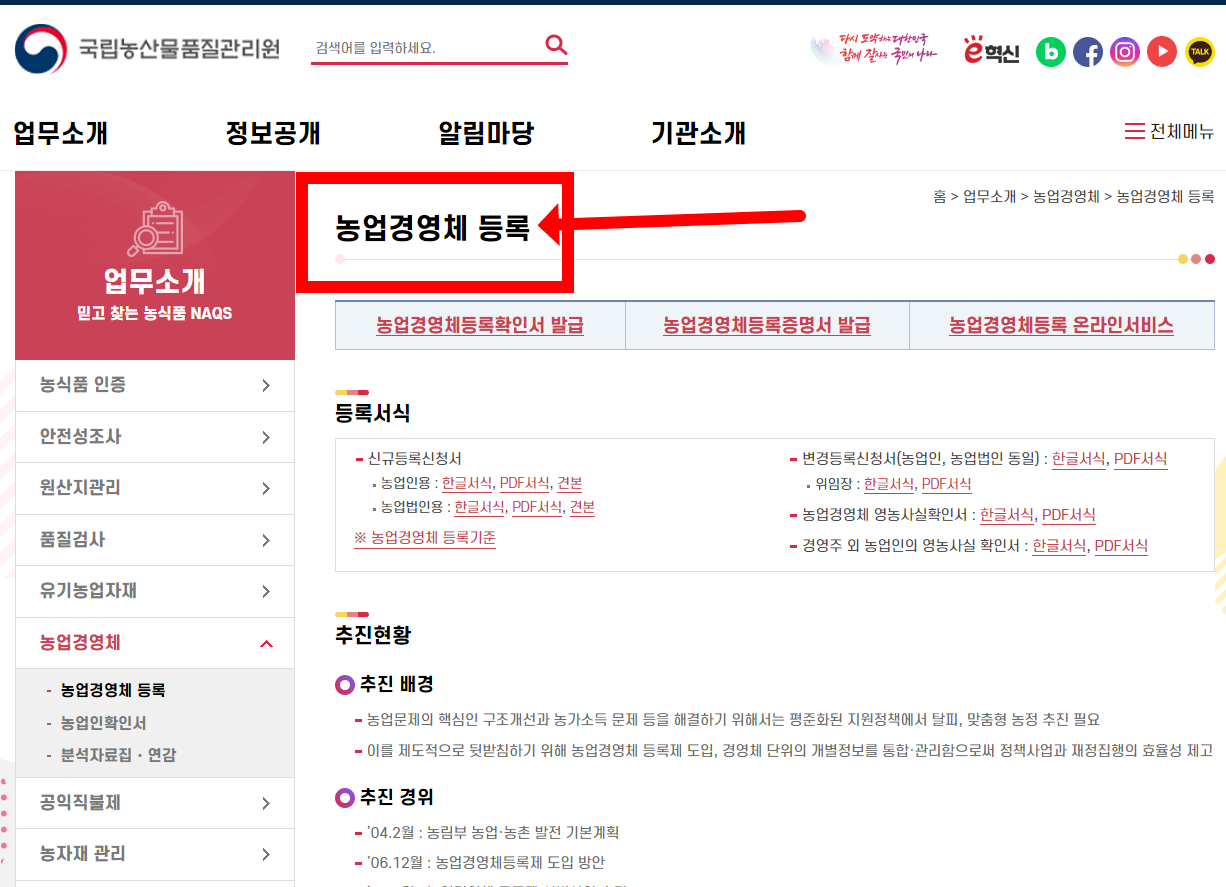Collapse the 농업경영체 sidebar section

point(155,642)
